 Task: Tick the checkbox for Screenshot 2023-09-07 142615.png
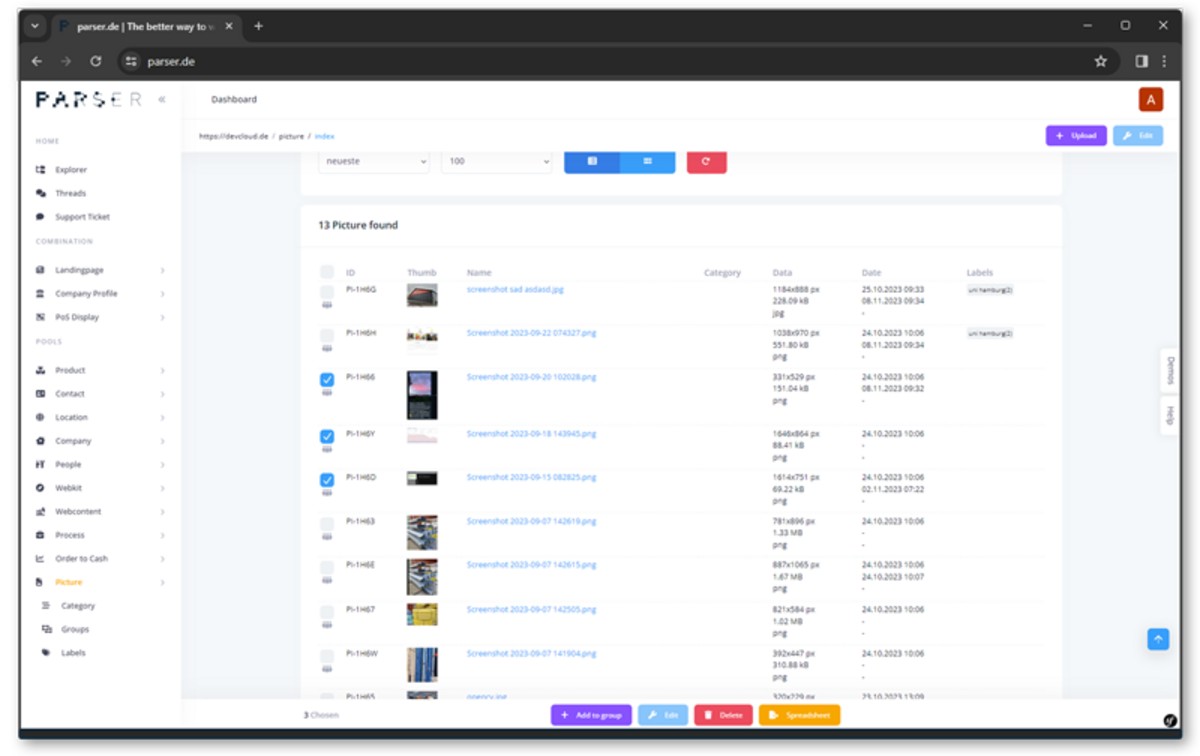[327, 568]
